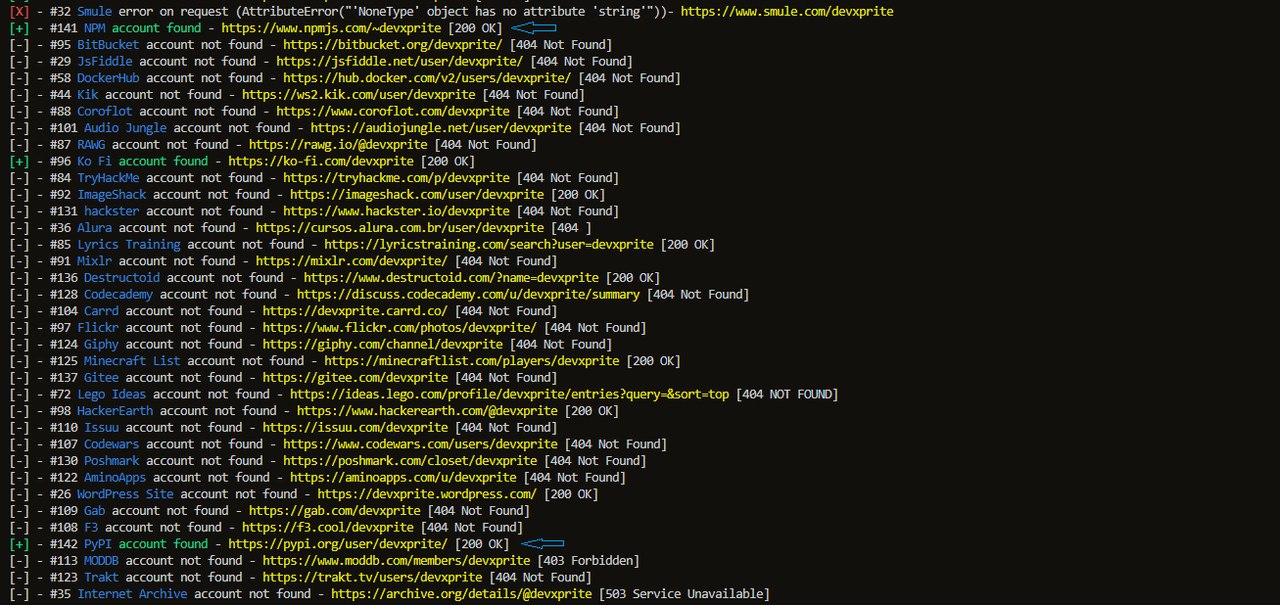This screenshot has width=1280, height=605.
Task: Open the flickr.com photos devxprite URL
Action: pyautogui.click(x=400, y=328)
